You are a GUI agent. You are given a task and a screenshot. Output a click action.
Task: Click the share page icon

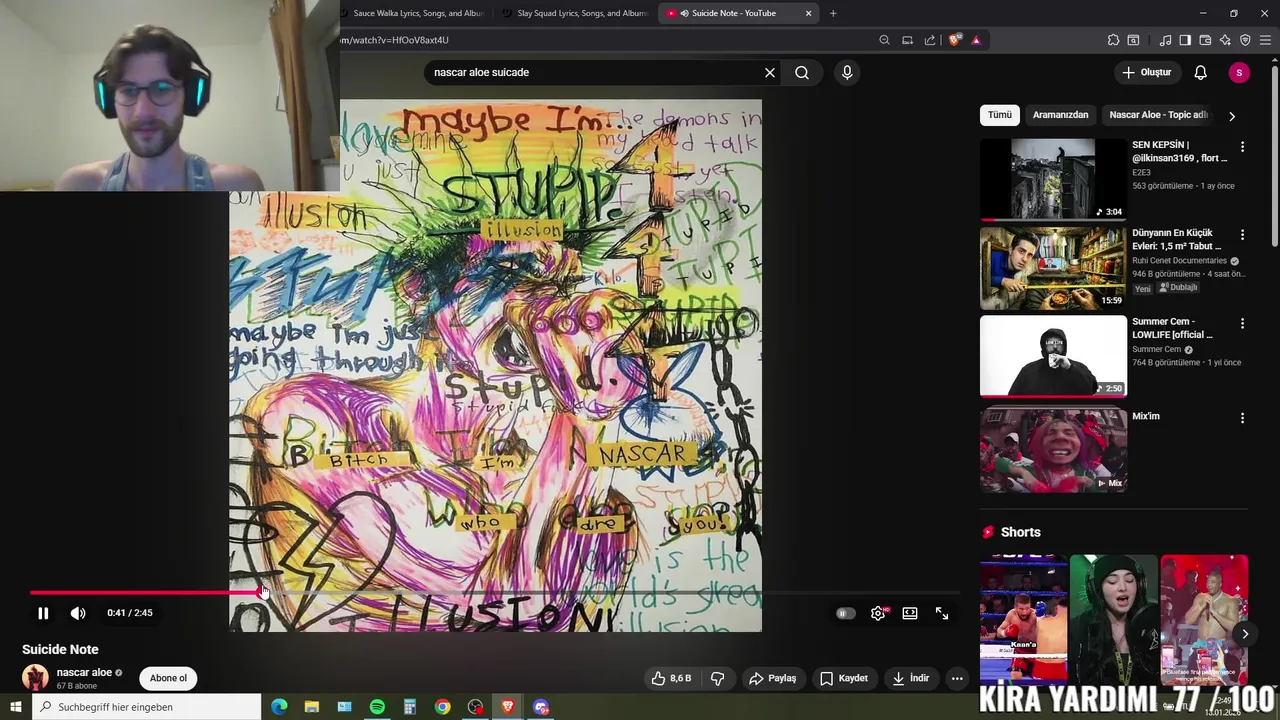(x=930, y=40)
